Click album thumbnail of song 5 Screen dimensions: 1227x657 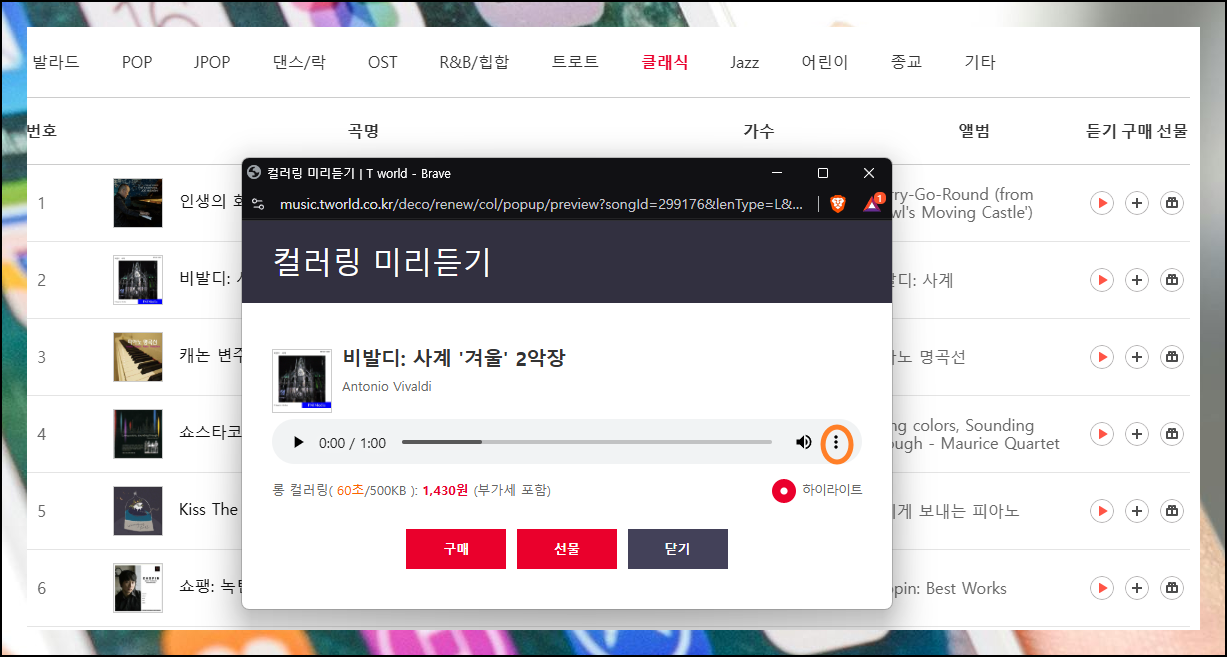point(138,511)
